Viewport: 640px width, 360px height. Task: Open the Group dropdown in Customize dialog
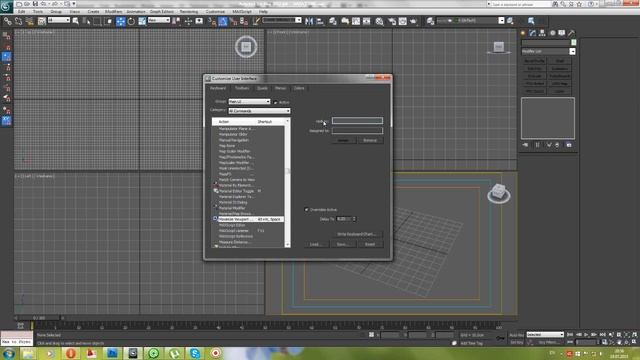pyautogui.click(x=249, y=102)
